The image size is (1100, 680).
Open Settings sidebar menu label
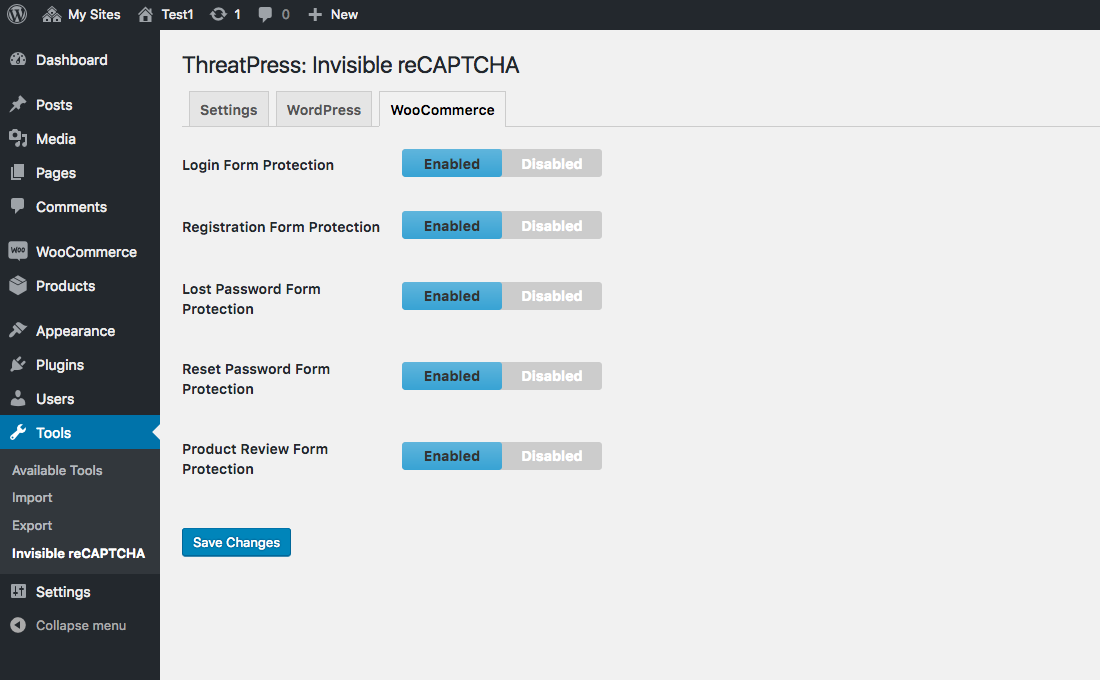click(63, 592)
